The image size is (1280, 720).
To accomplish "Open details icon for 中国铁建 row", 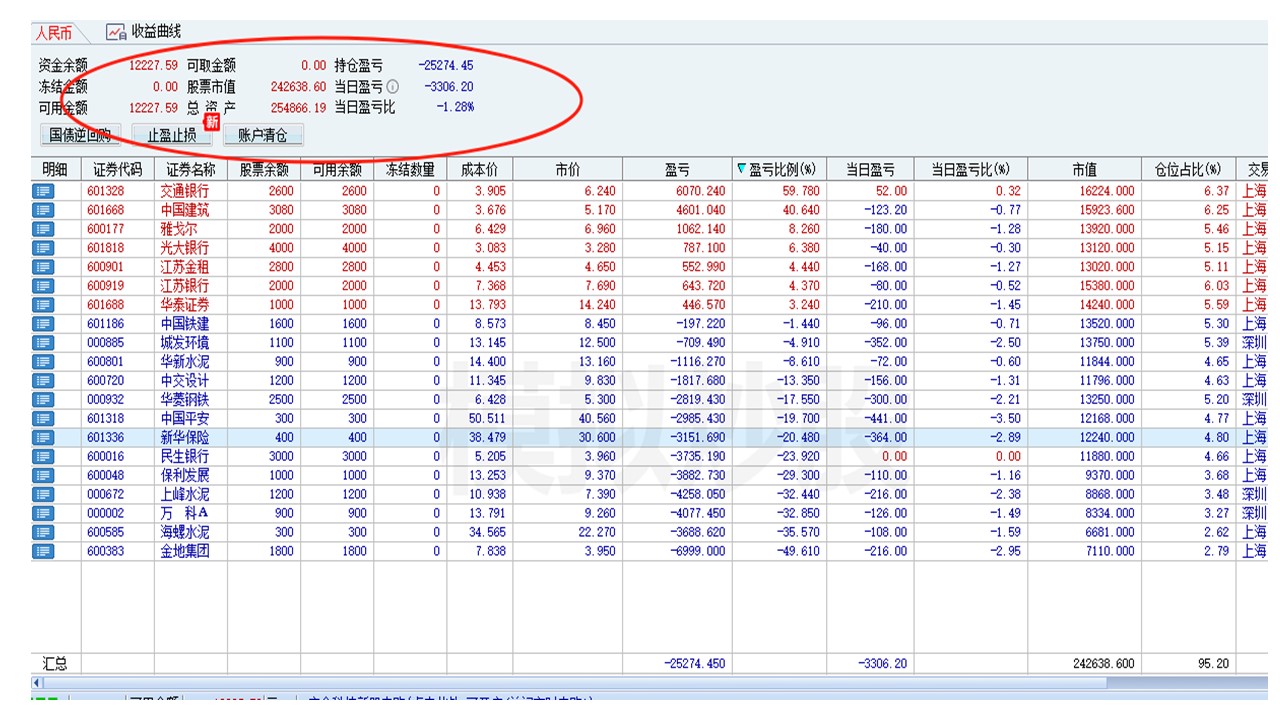I will click(x=43, y=324).
